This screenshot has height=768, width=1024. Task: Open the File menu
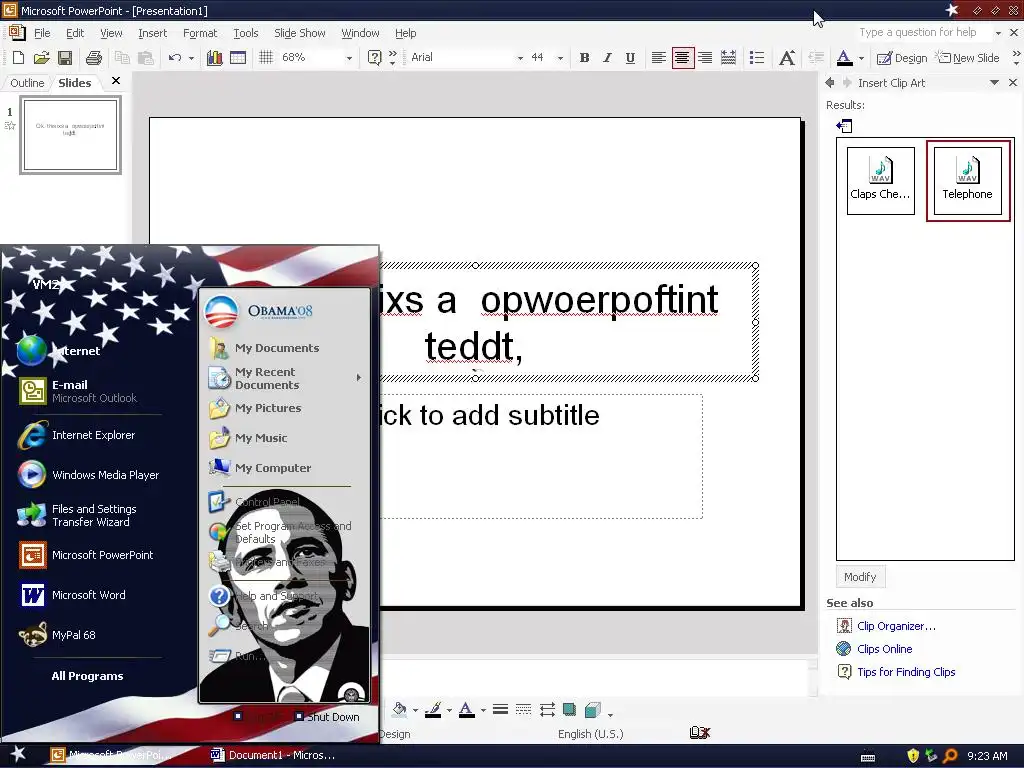(42, 33)
